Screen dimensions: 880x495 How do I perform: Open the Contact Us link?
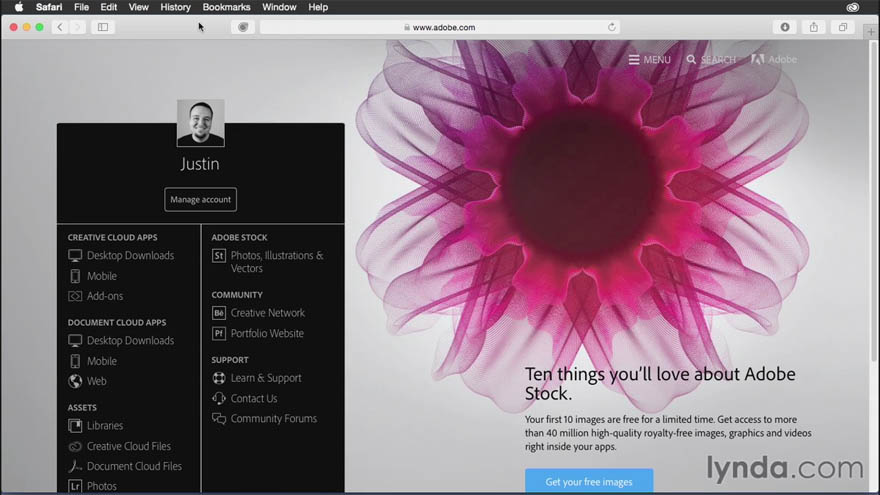coord(254,398)
